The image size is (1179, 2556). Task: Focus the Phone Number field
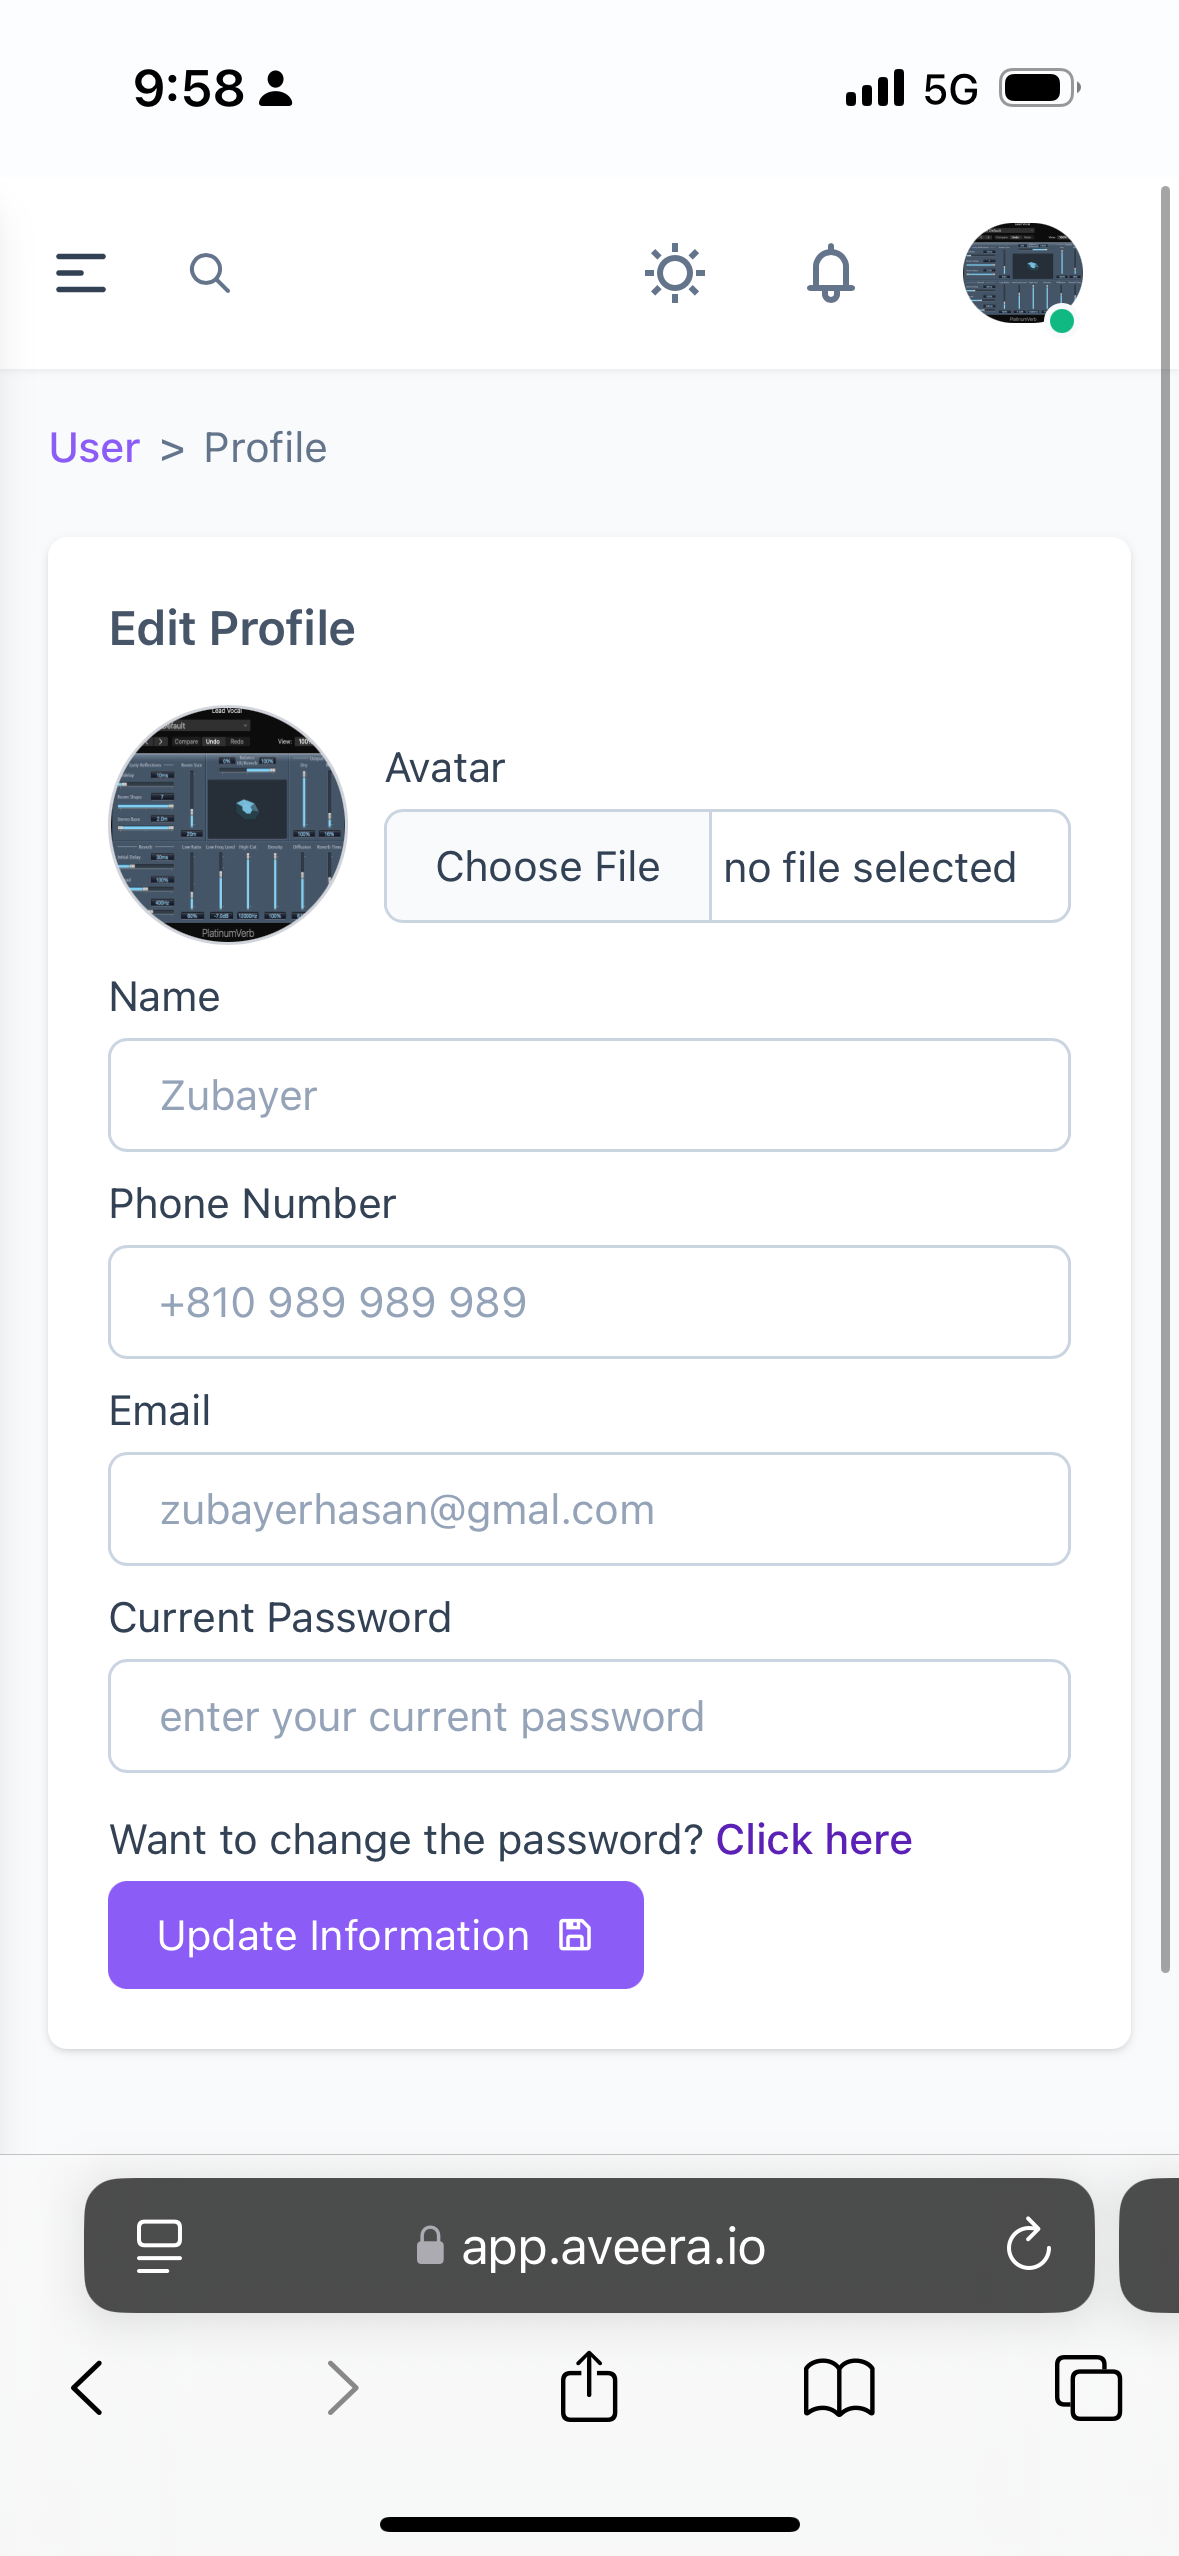click(x=589, y=1302)
